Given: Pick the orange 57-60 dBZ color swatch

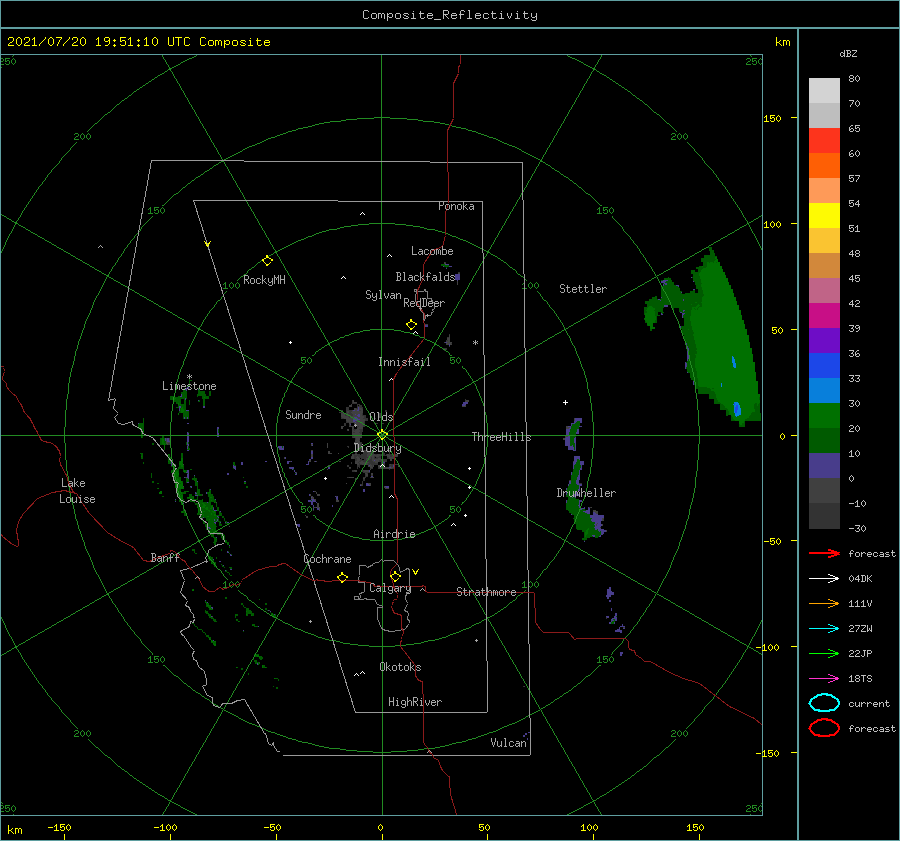Looking at the screenshot, I should point(824,166).
